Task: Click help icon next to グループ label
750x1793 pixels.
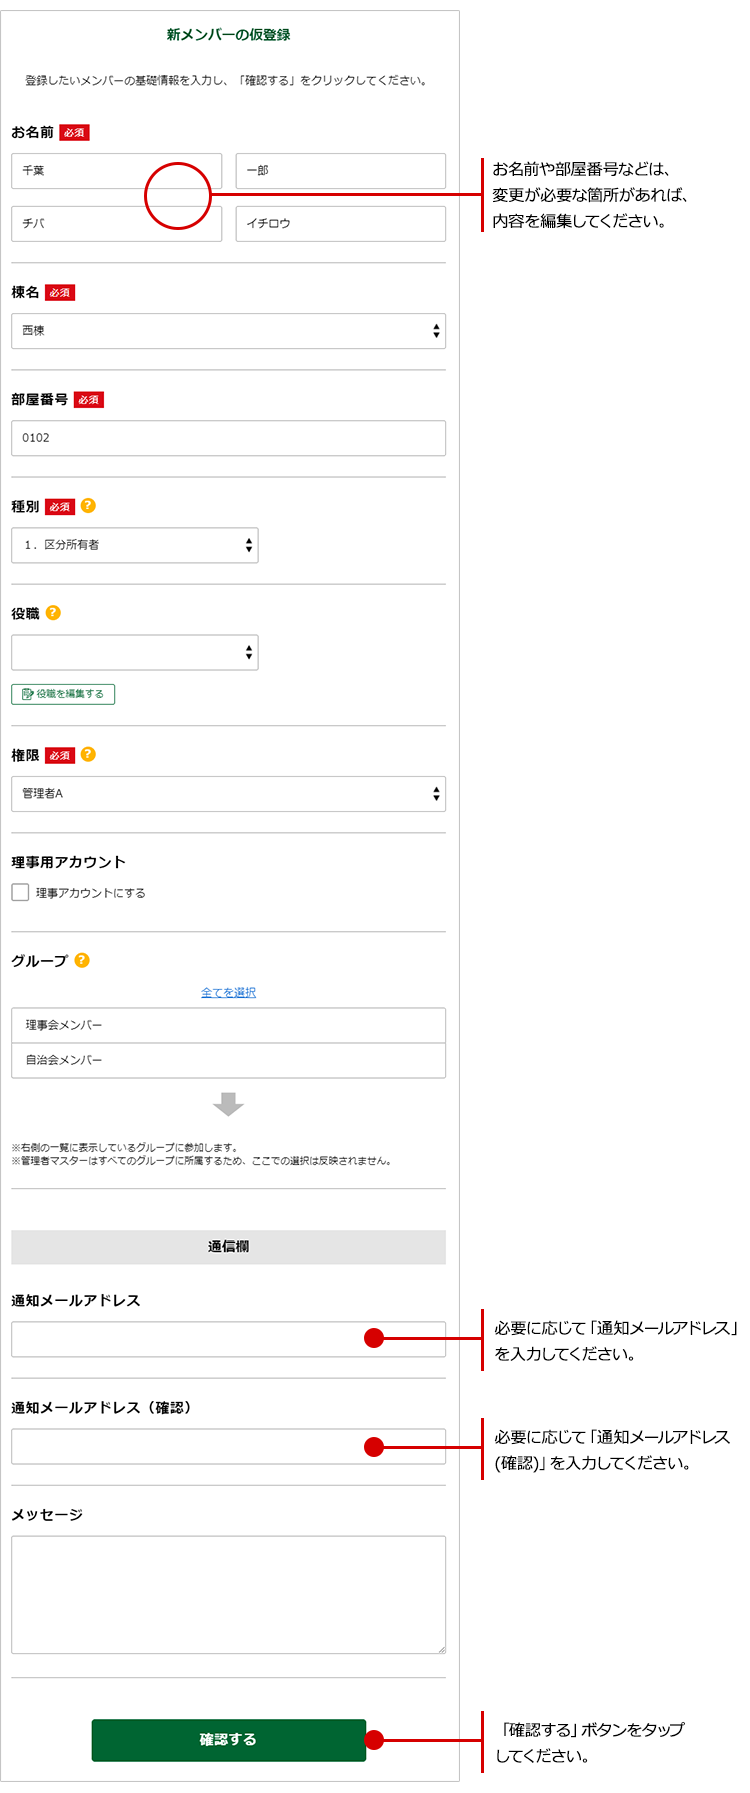Action: [x=82, y=960]
